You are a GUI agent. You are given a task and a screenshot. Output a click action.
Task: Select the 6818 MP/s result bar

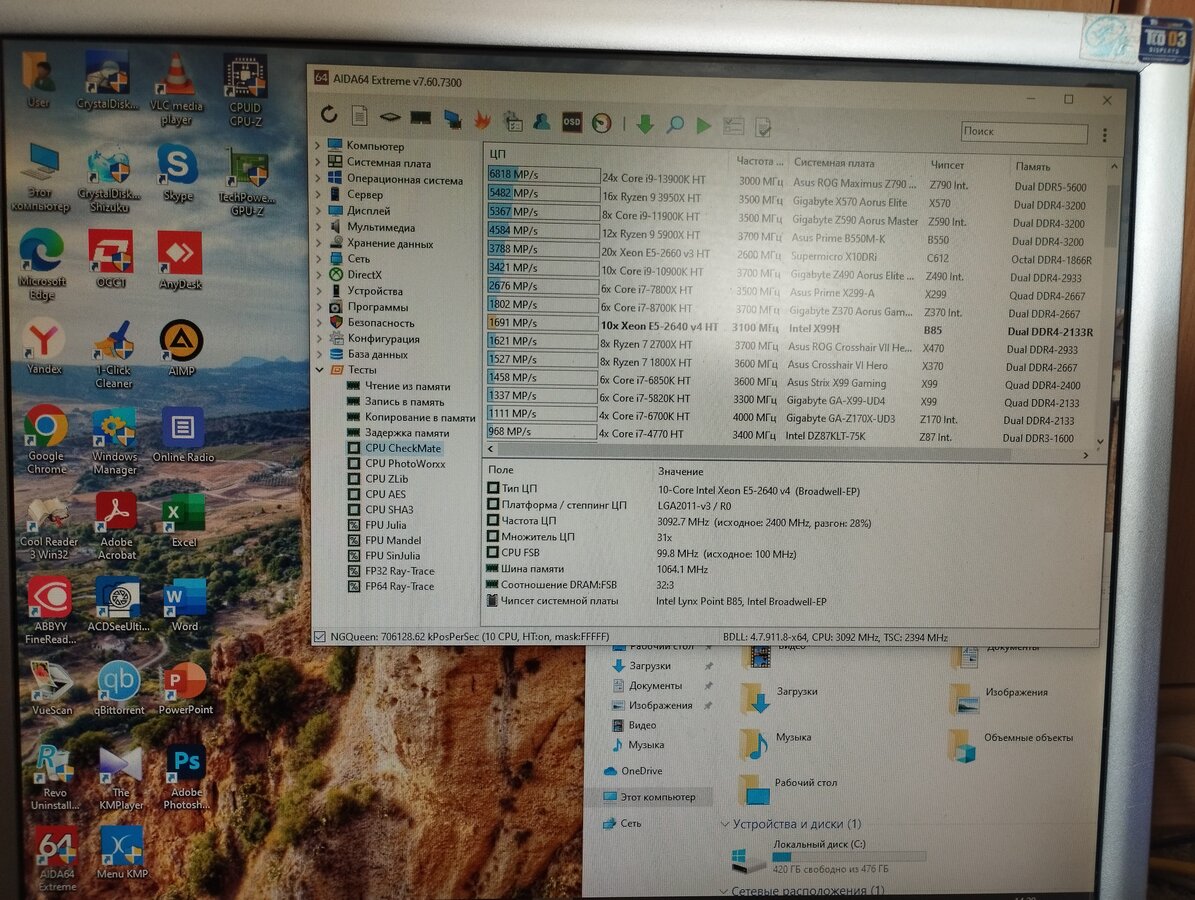tap(543, 175)
